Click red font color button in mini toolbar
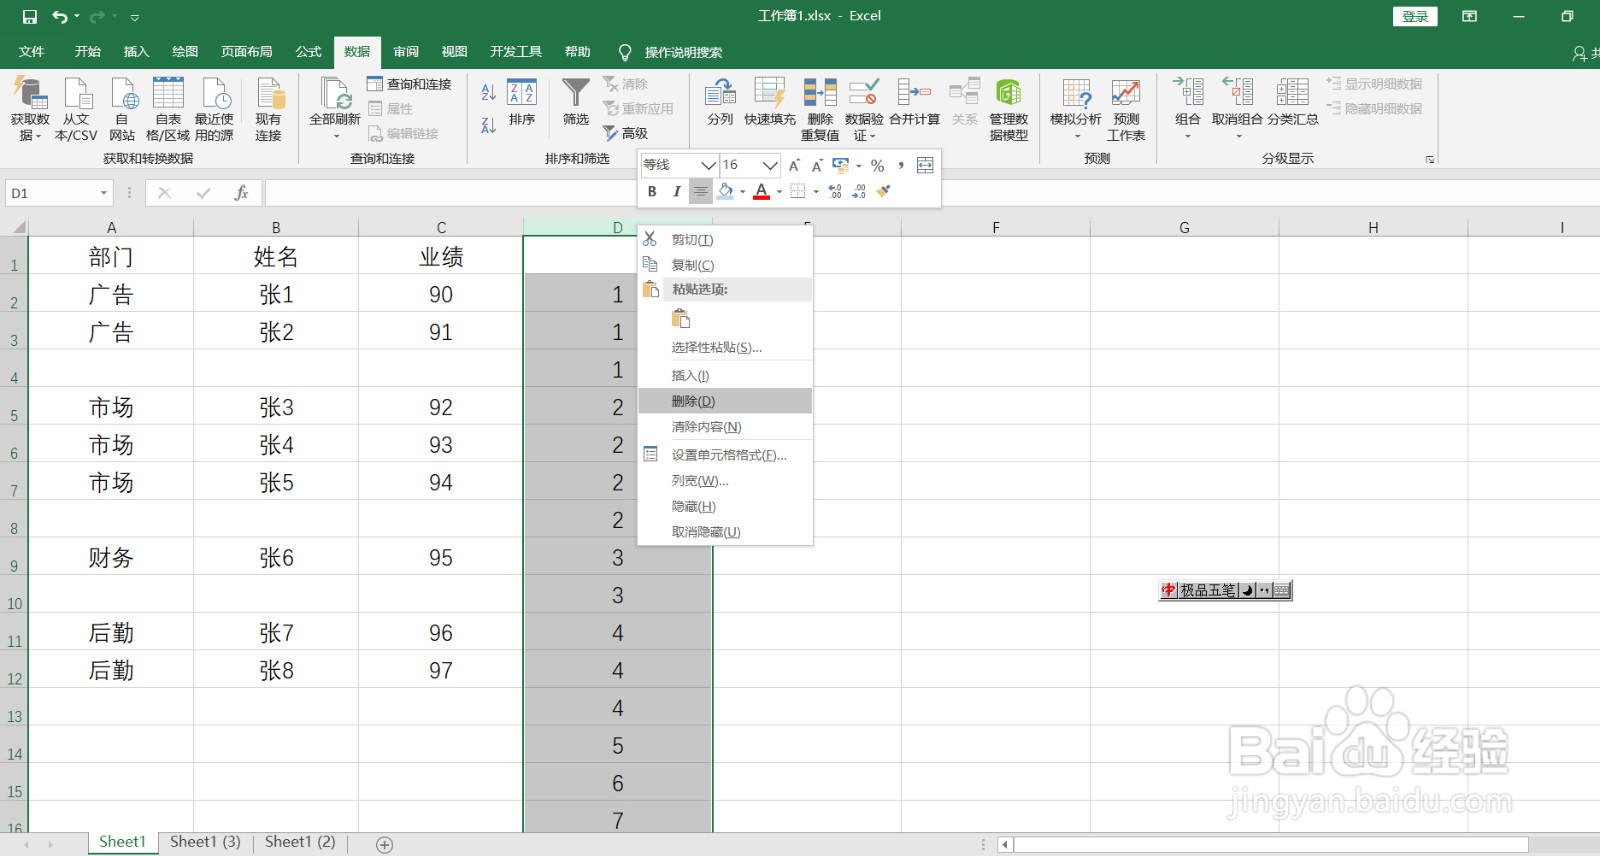 coord(762,191)
